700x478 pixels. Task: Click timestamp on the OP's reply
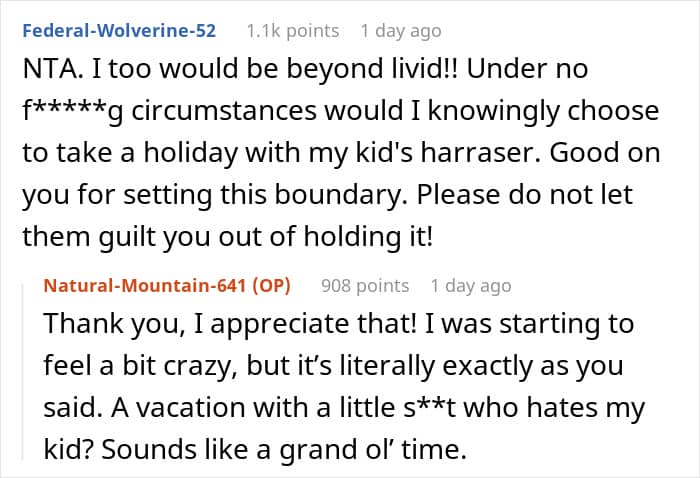point(471,285)
